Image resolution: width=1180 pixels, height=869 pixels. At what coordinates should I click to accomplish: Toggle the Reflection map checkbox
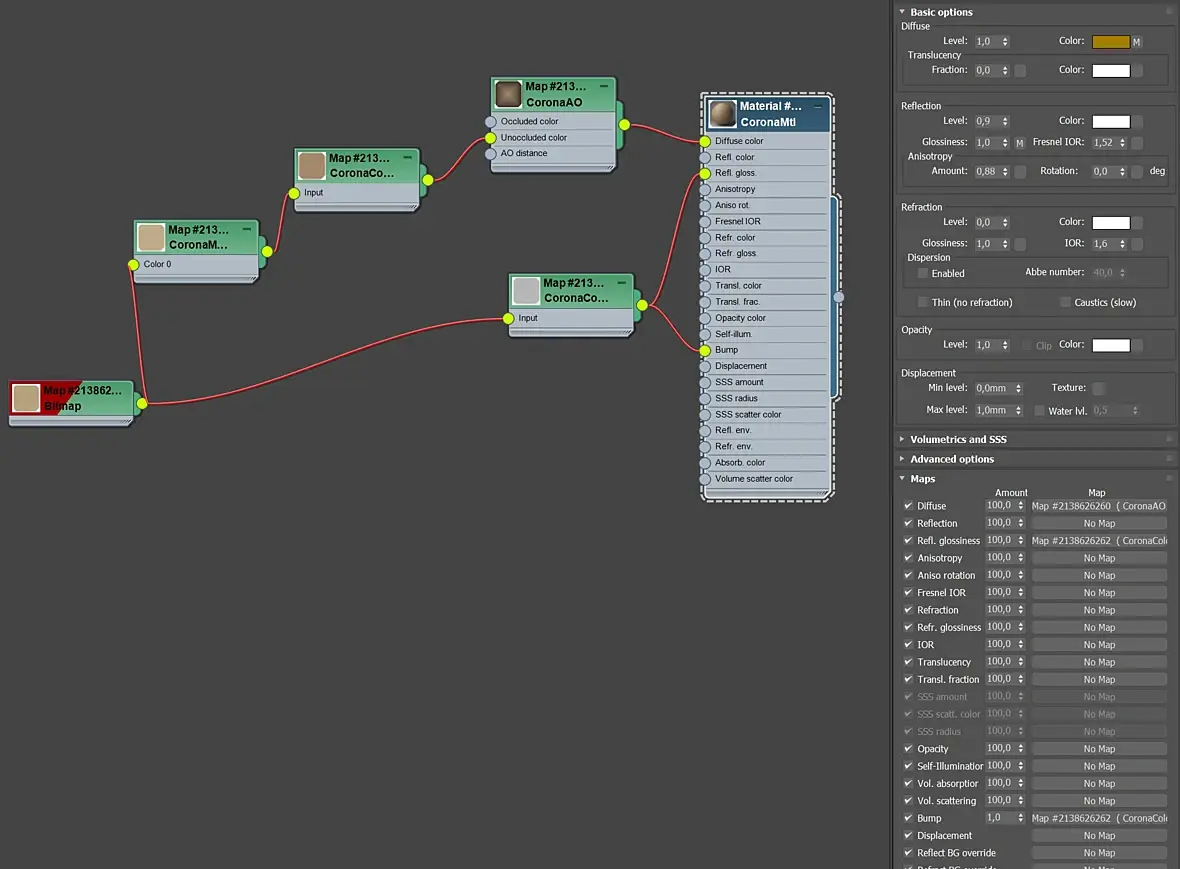[908, 524]
